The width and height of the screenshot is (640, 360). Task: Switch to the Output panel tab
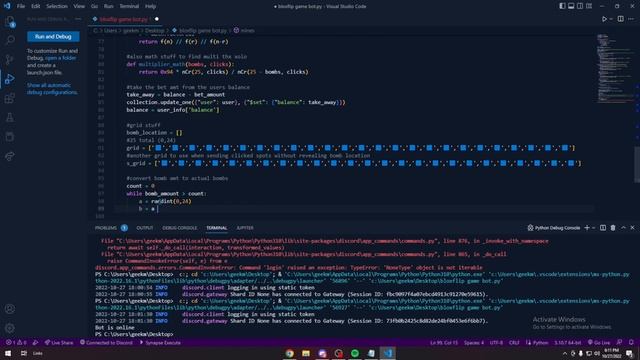tap(144, 228)
